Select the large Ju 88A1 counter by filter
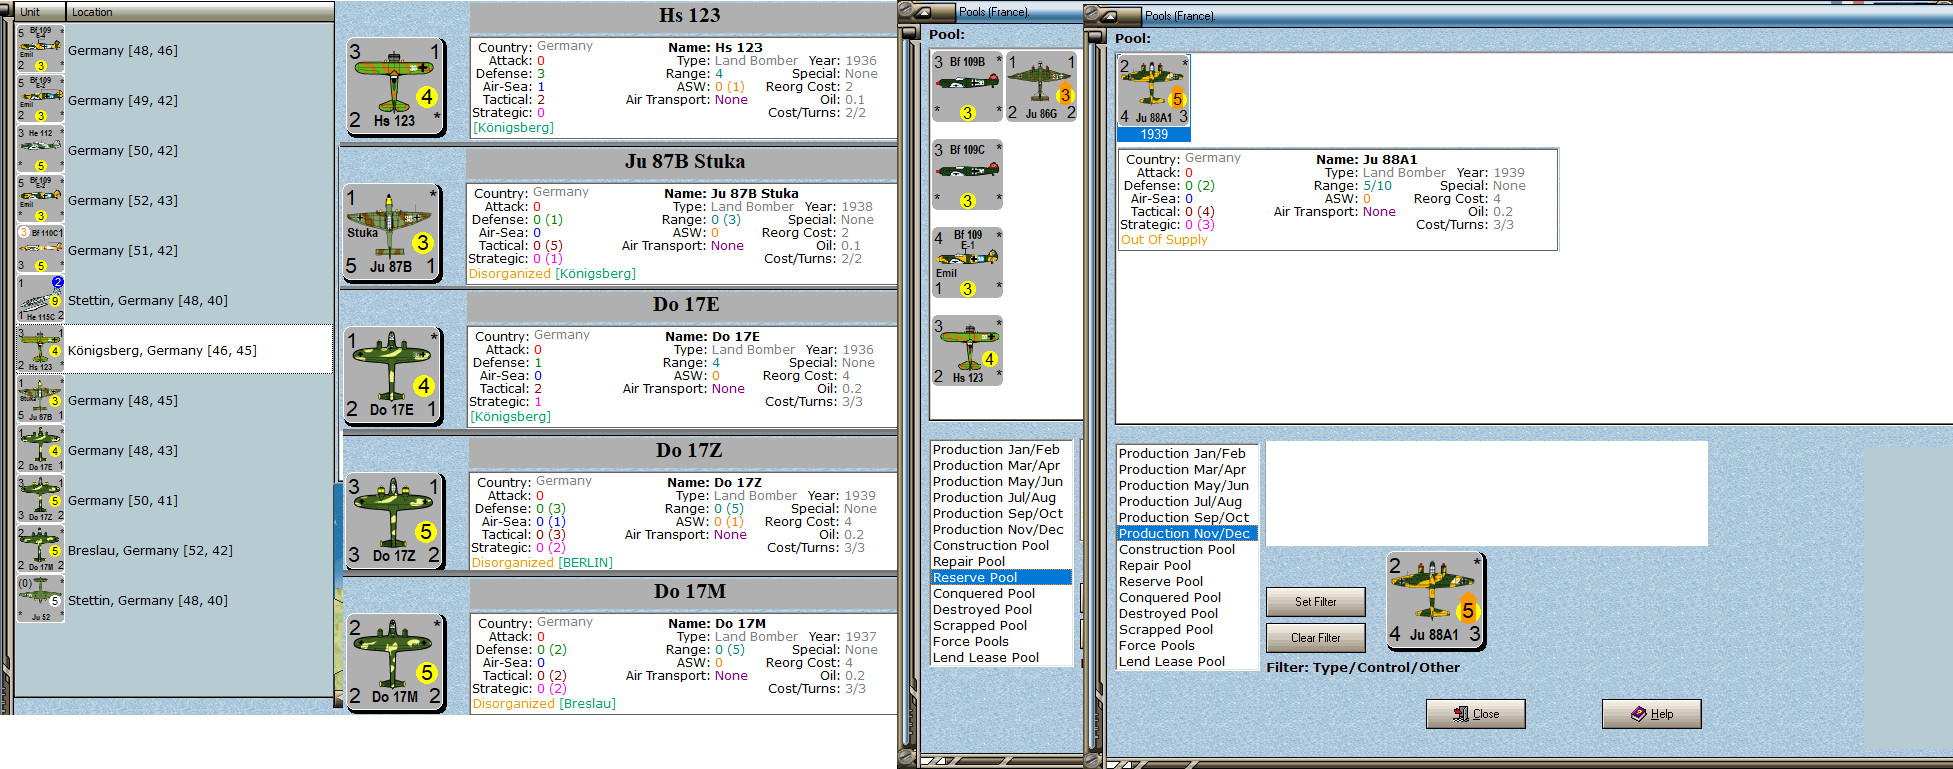This screenshot has height=769, width=1953. click(x=1435, y=601)
